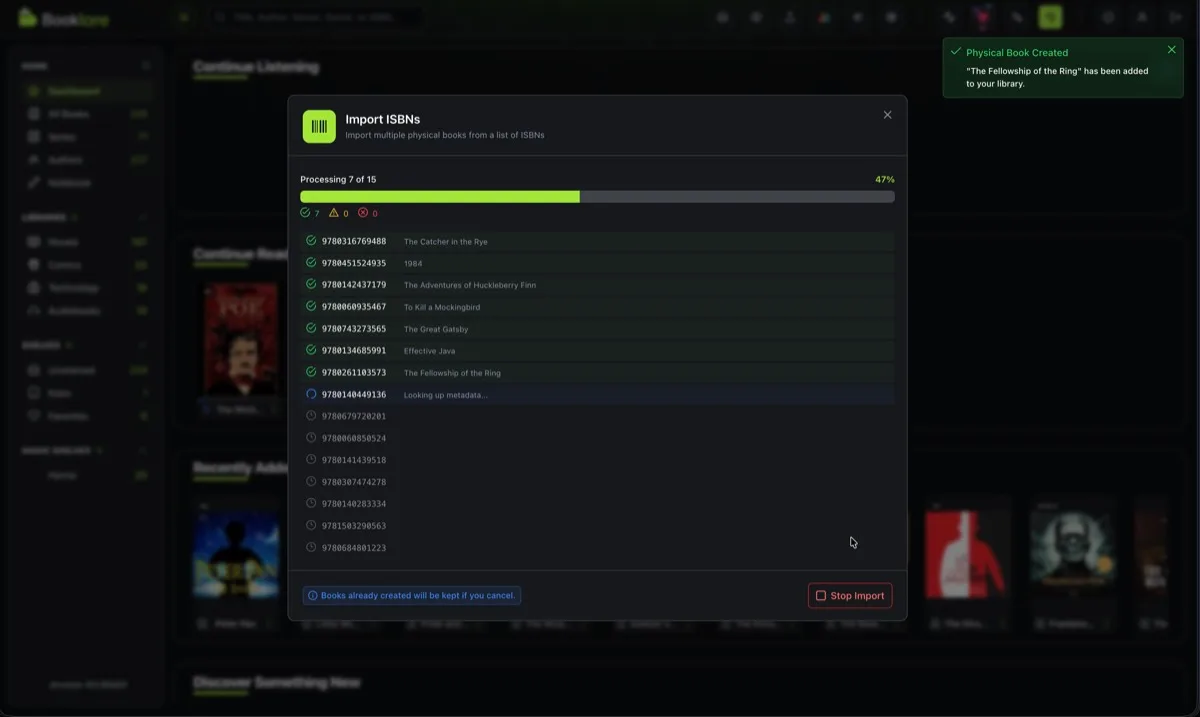Stop the import with Stop Import button

(x=850, y=596)
